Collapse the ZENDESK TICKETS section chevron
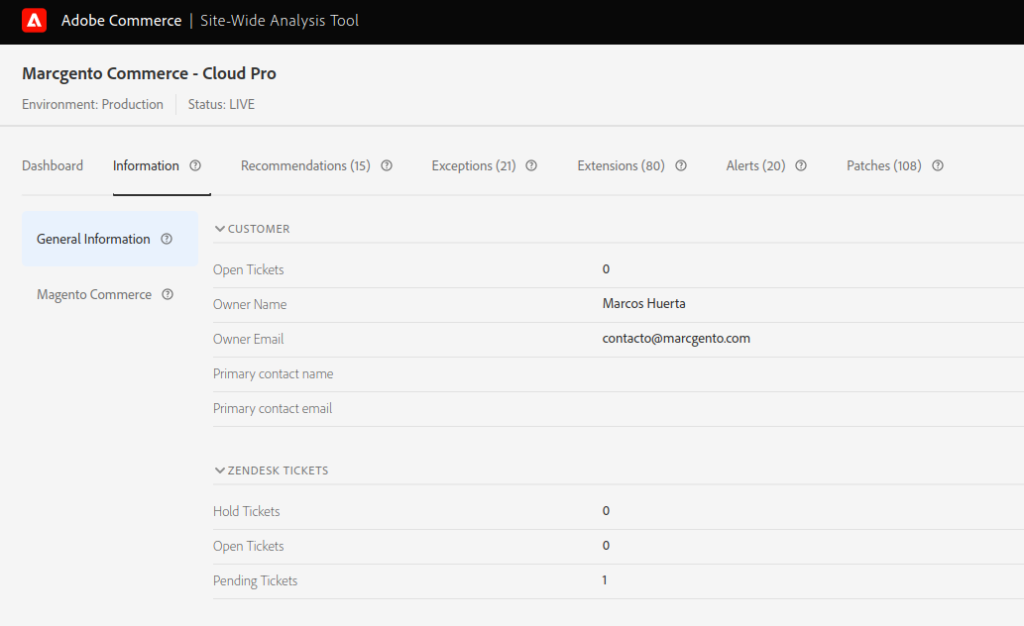The width and height of the screenshot is (1024, 626). point(219,471)
